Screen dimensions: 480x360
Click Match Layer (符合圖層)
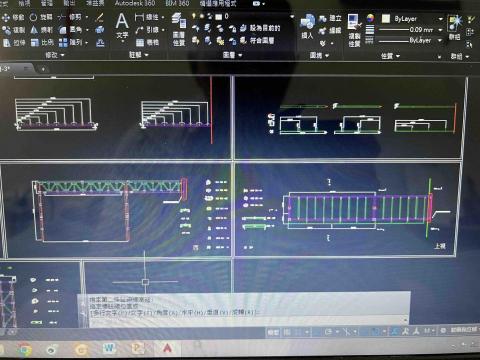point(257,40)
